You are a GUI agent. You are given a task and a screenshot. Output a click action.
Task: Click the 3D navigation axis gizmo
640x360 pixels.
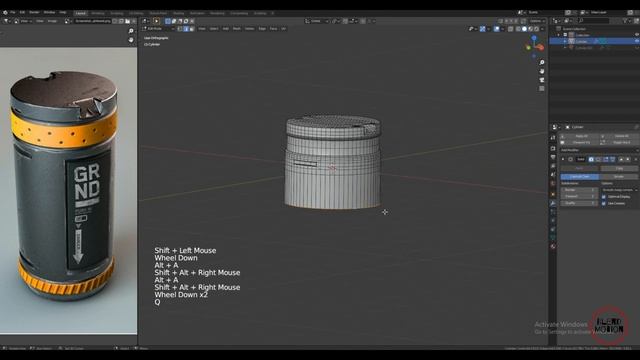pos(535,46)
